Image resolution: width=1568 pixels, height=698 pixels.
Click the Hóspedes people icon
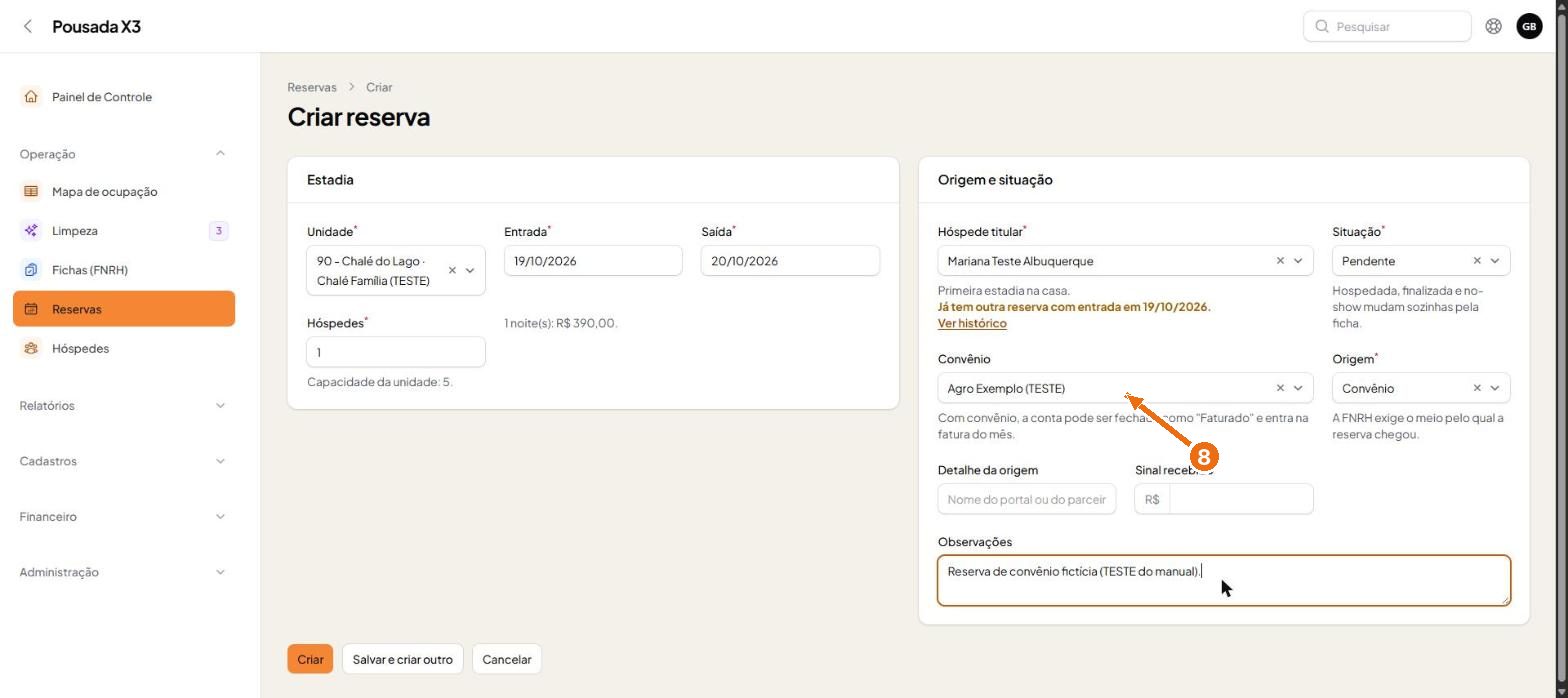31,348
